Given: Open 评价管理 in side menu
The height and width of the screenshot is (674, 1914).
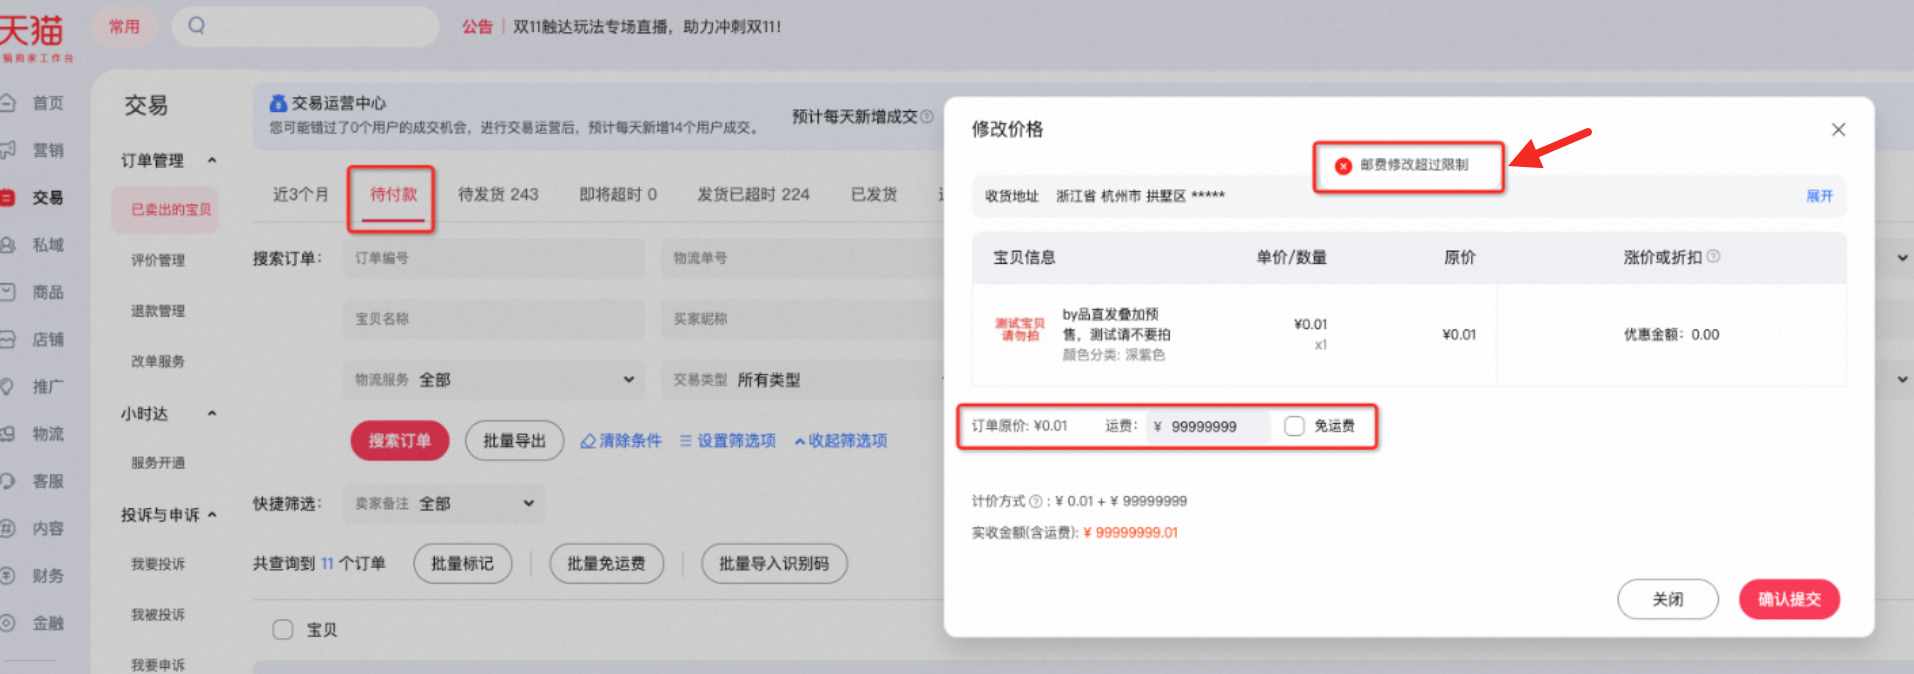Looking at the screenshot, I should coord(158,260).
